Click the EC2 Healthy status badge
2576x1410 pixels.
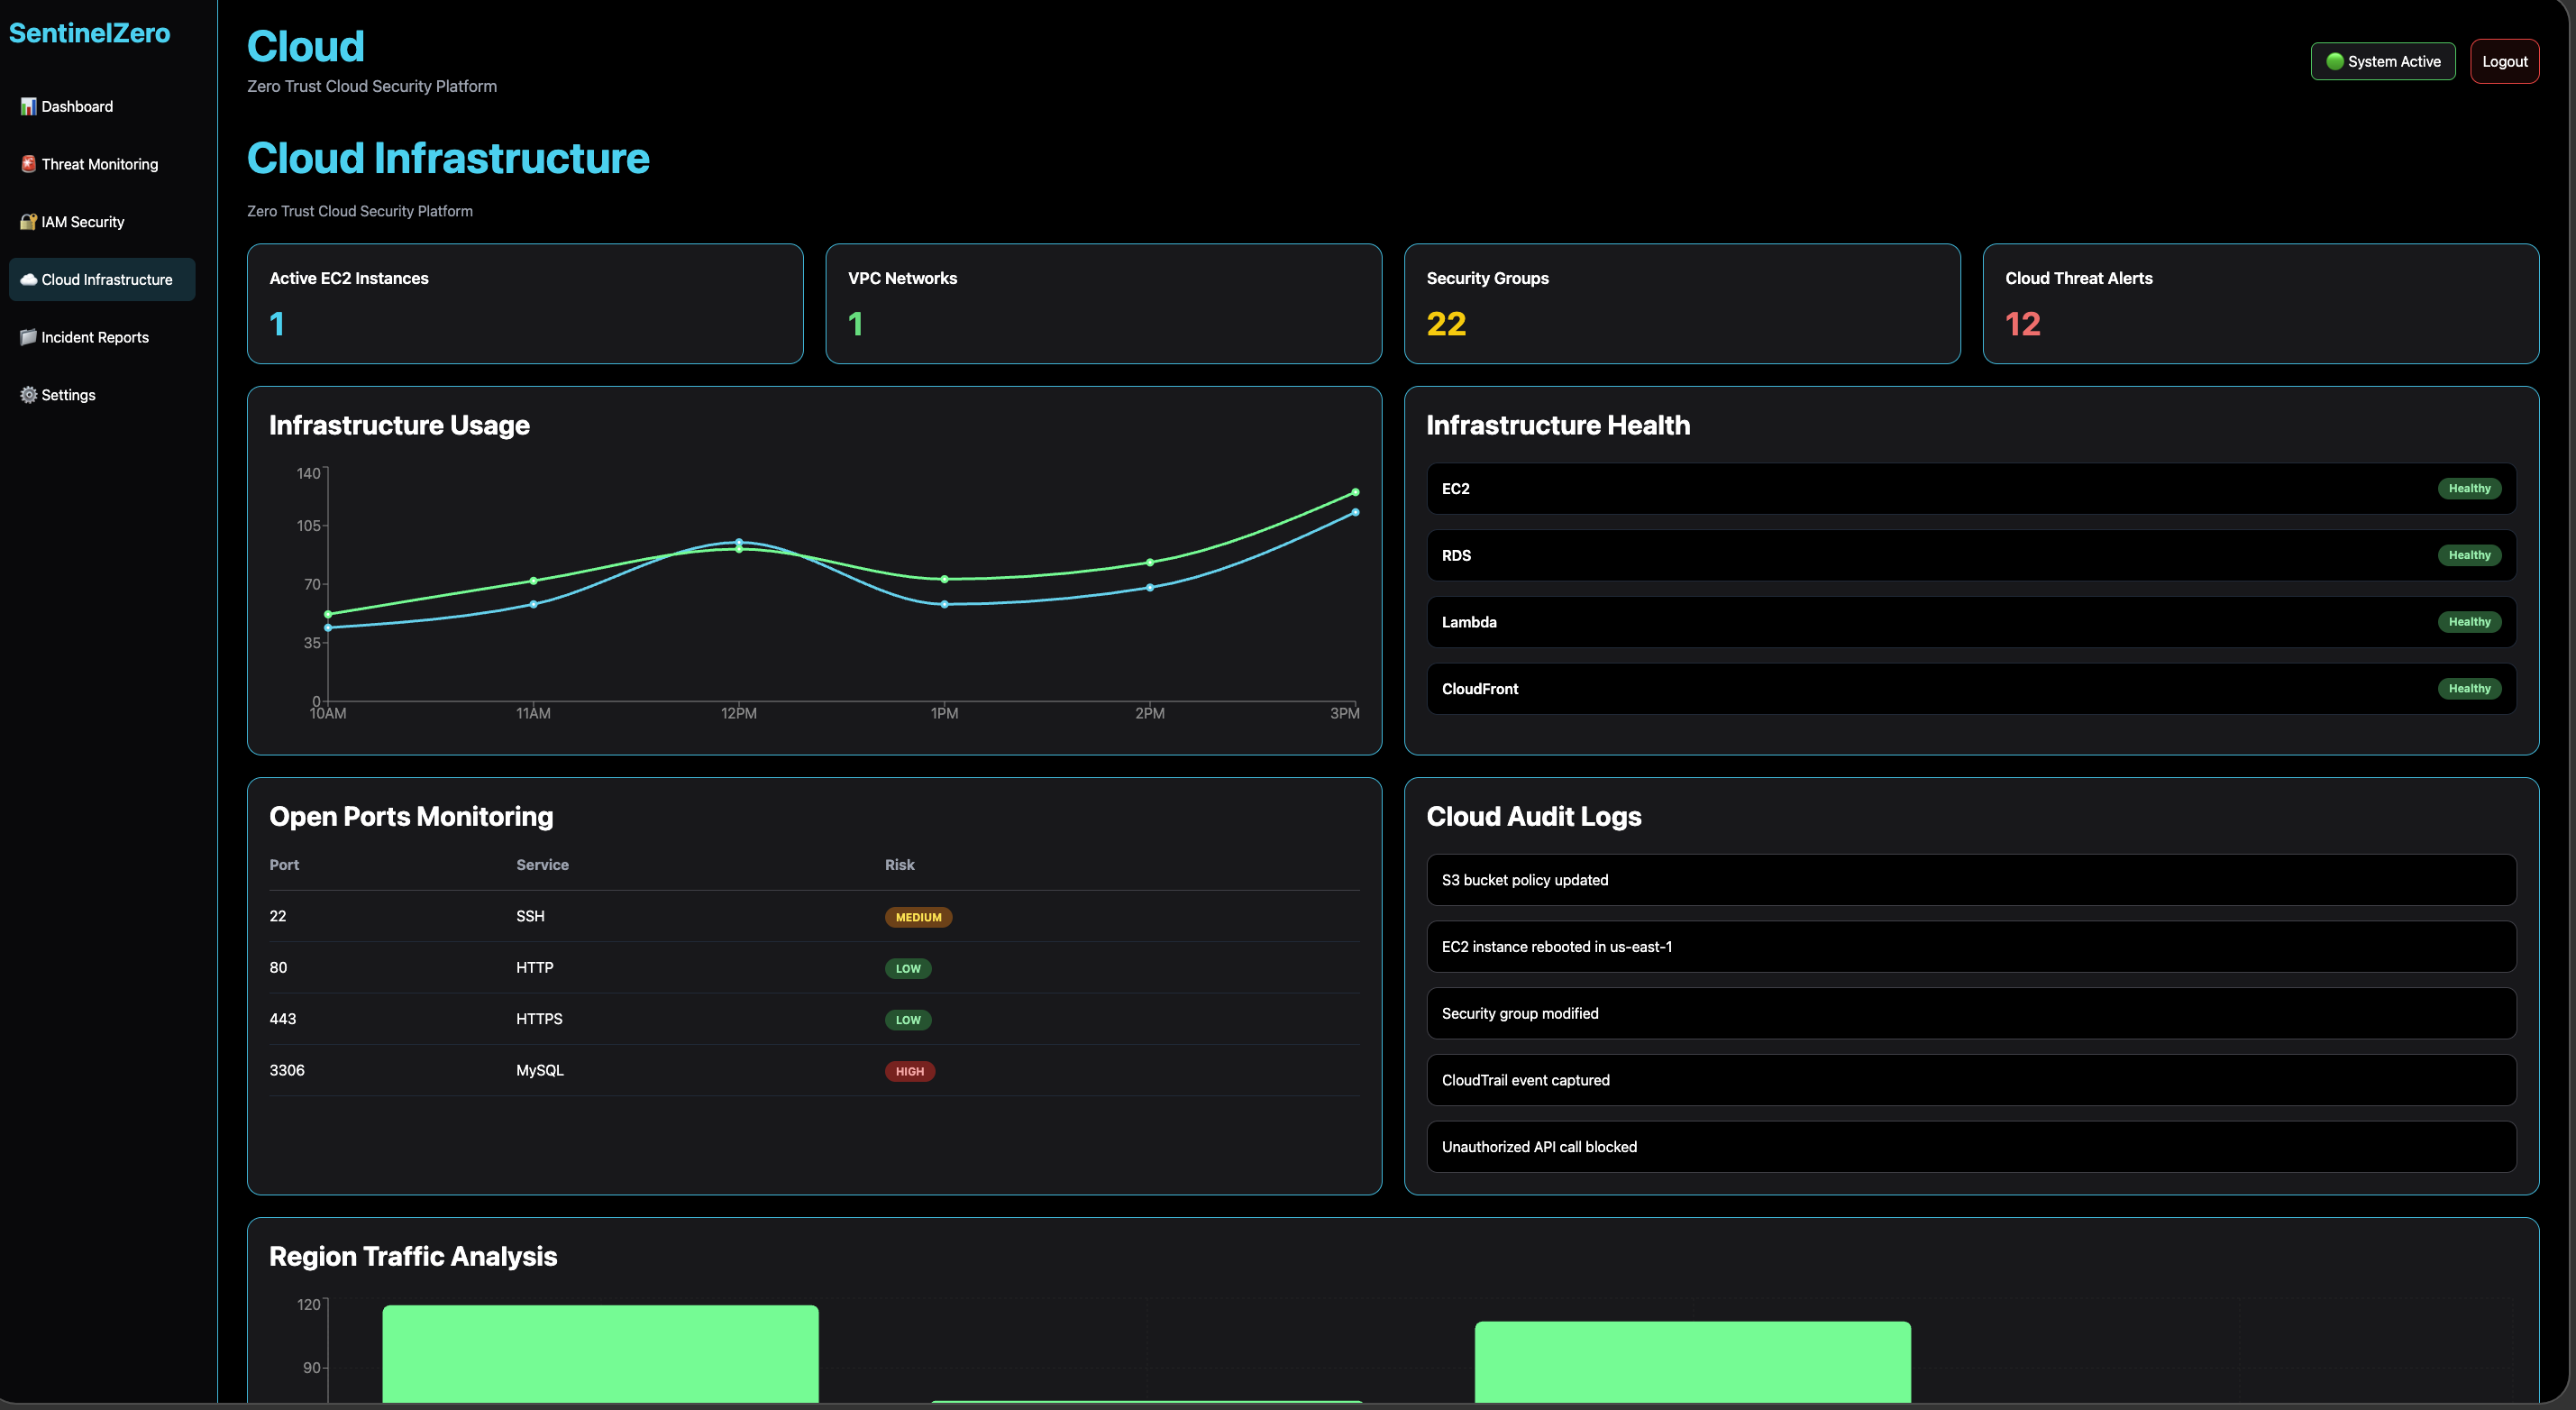(x=2469, y=489)
